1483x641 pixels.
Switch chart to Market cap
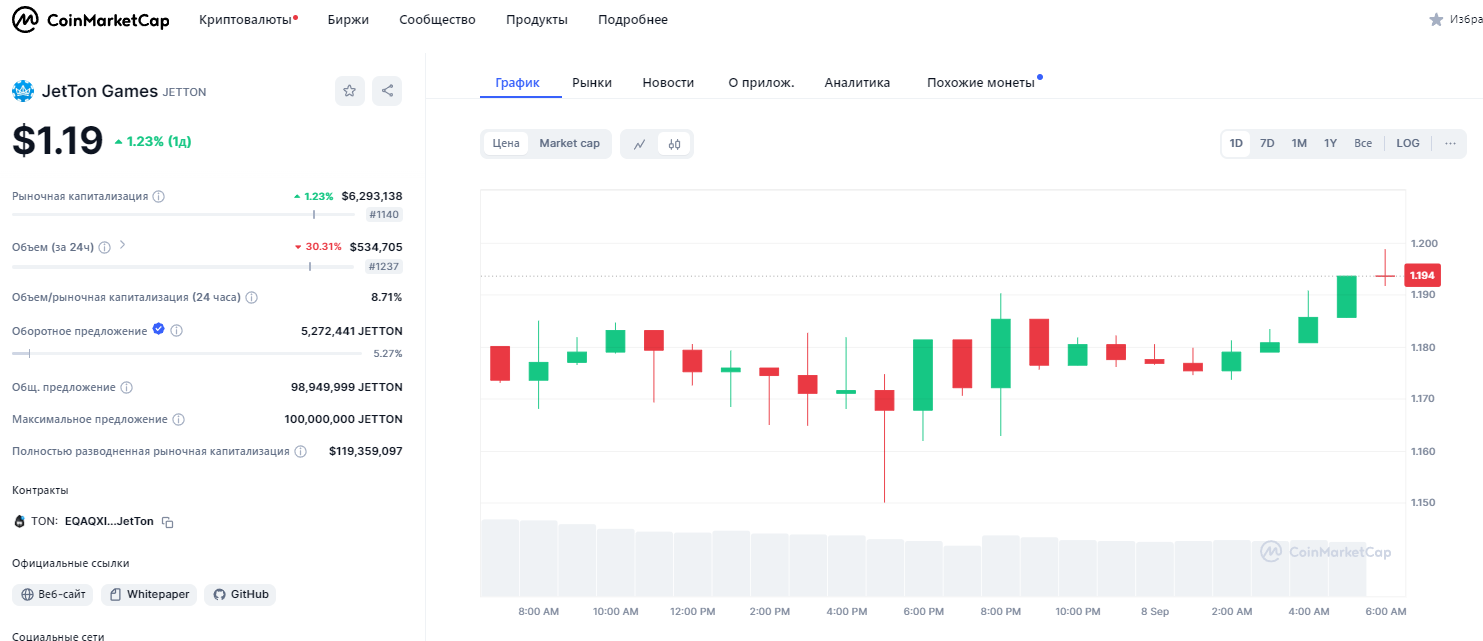pyautogui.click(x=569, y=144)
